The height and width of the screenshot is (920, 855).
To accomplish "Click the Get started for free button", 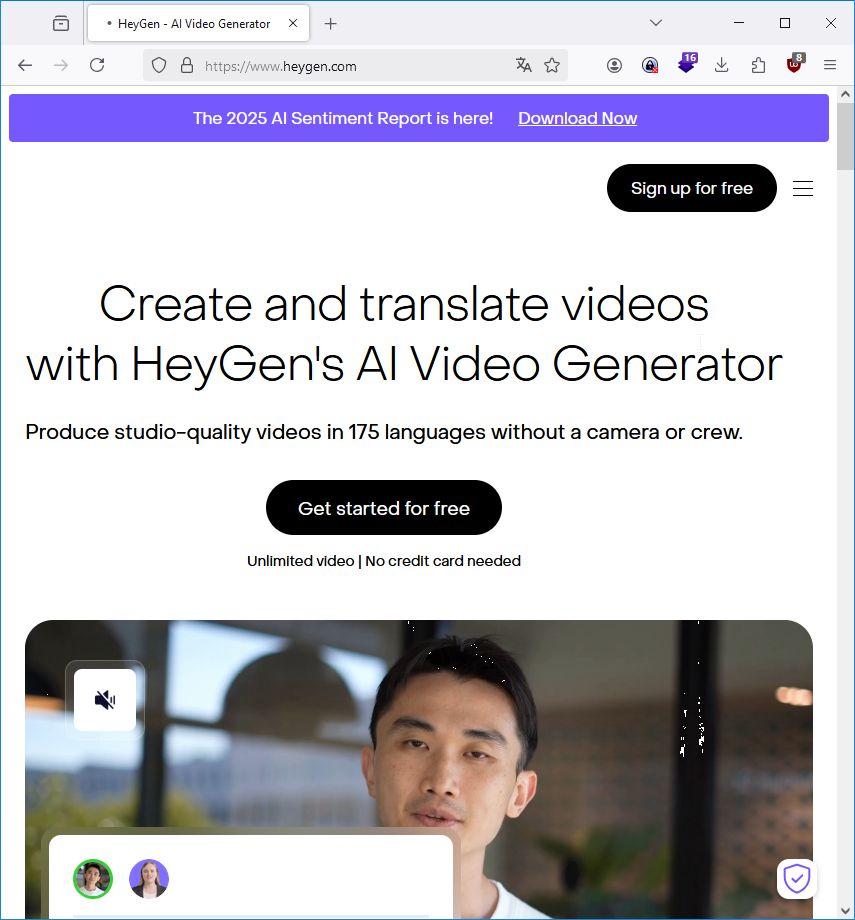I will click(x=384, y=508).
